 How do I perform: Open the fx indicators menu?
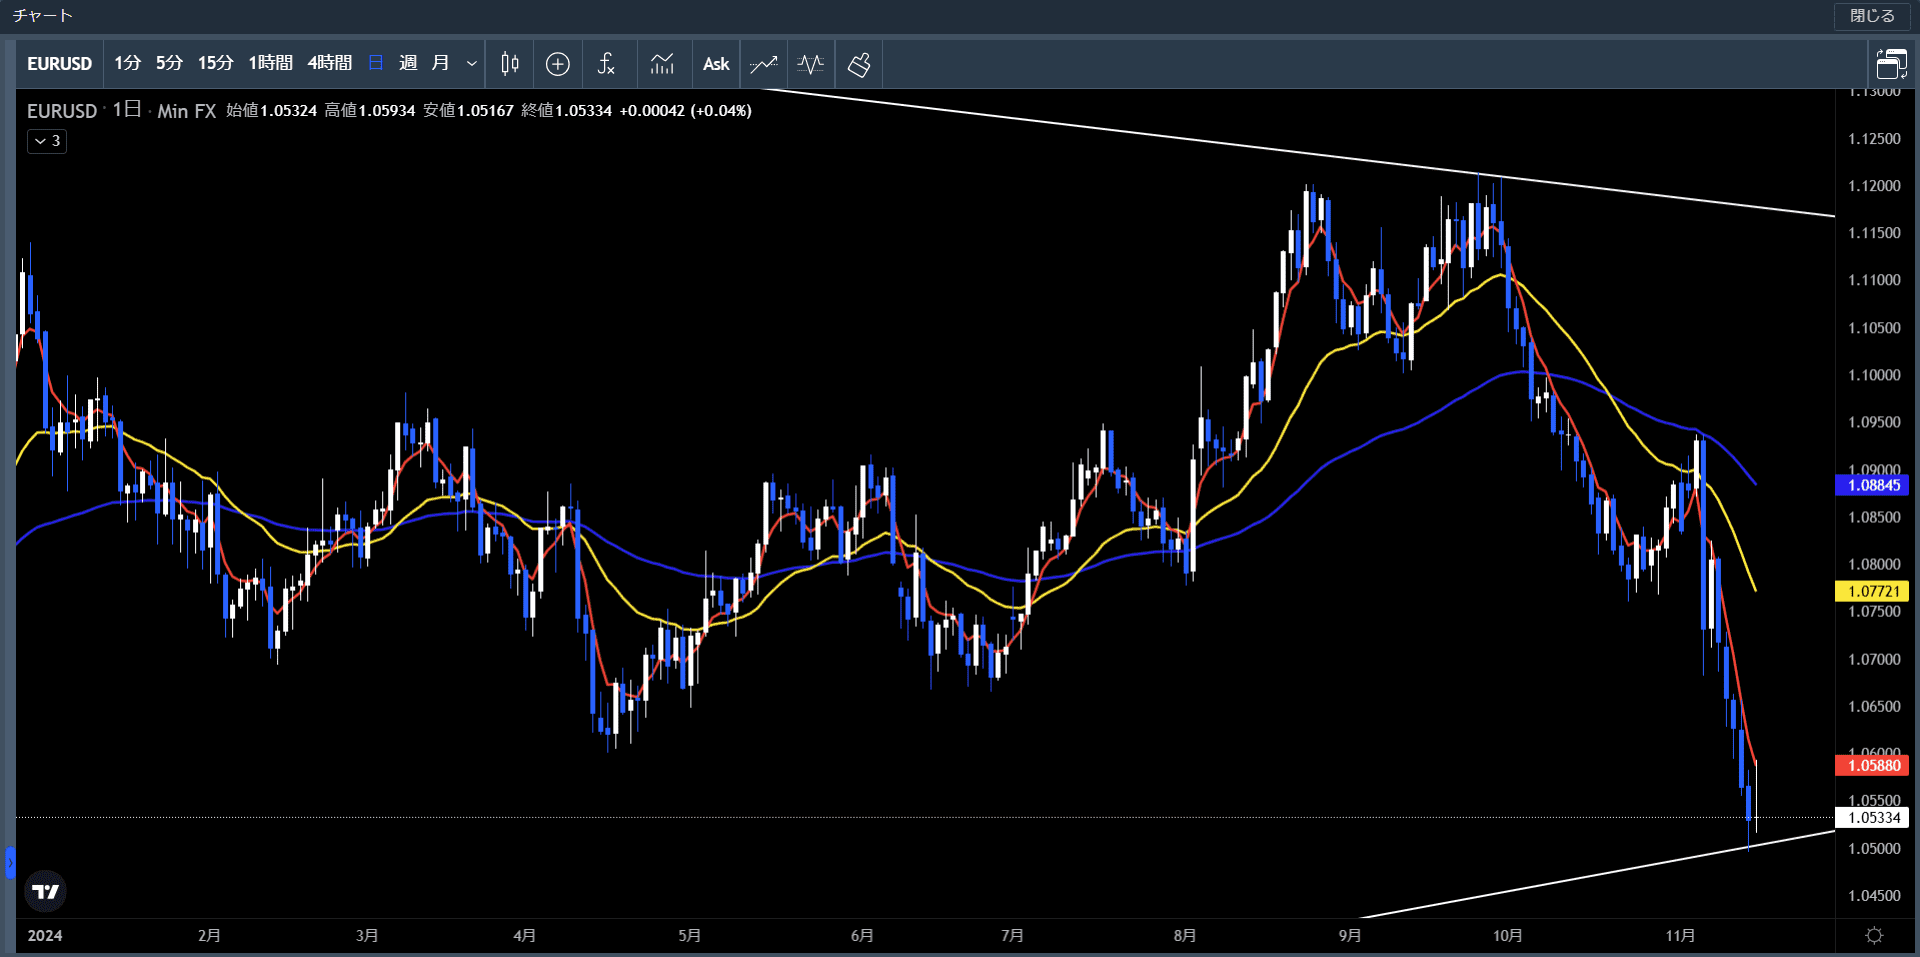[606, 64]
